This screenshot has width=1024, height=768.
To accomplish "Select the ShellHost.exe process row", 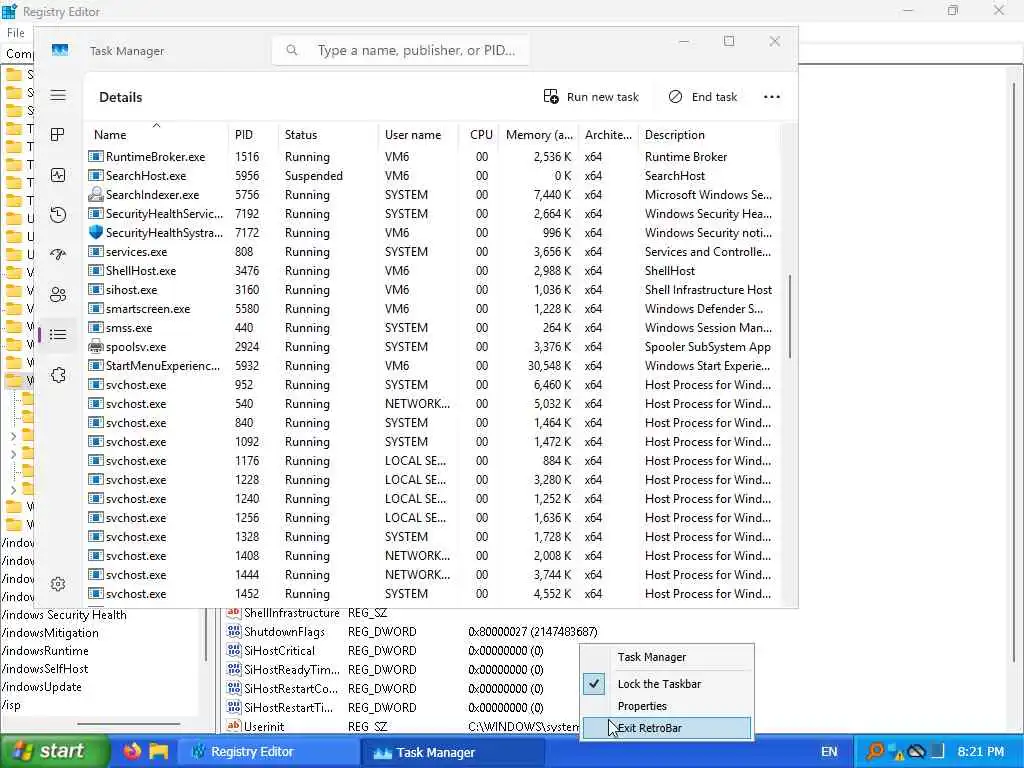I will pos(432,270).
